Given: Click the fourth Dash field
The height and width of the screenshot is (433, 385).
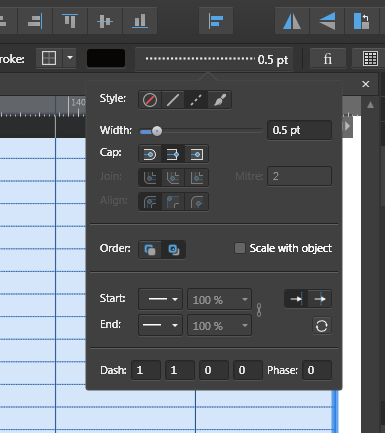Looking at the screenshot, I should pos(248,370).
